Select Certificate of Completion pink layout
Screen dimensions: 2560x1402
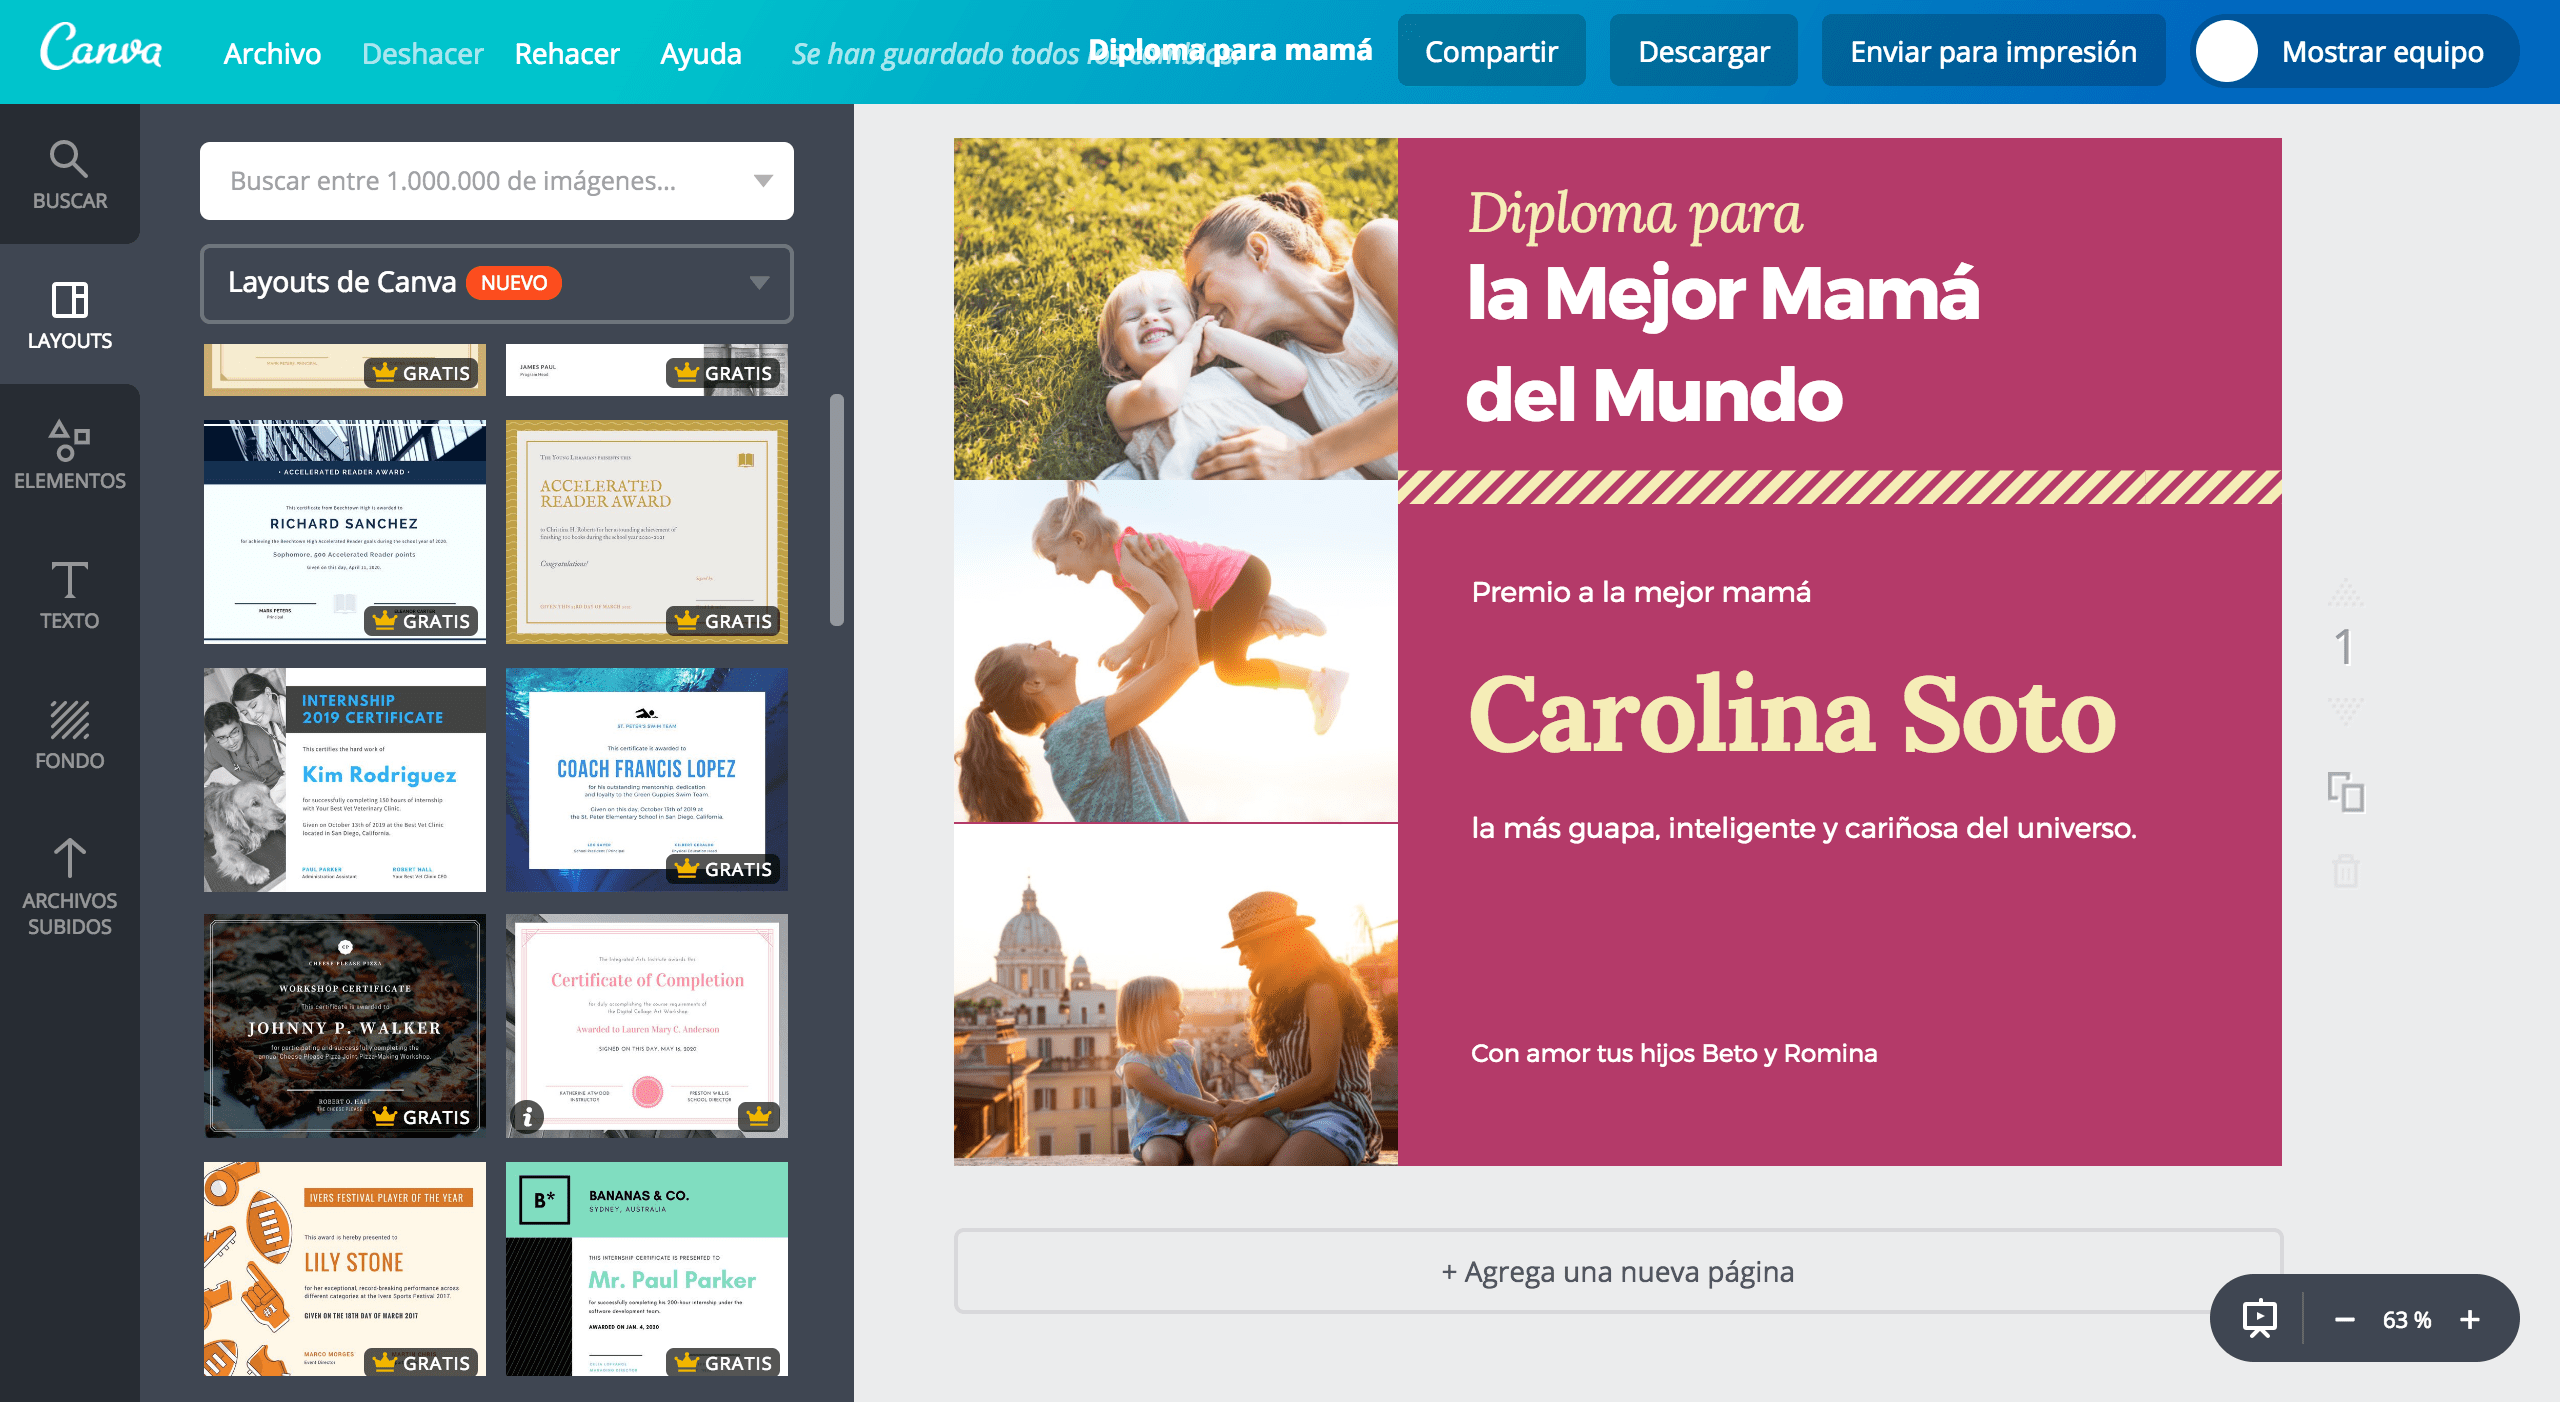pyautogui.click(x=647, y=1026)
